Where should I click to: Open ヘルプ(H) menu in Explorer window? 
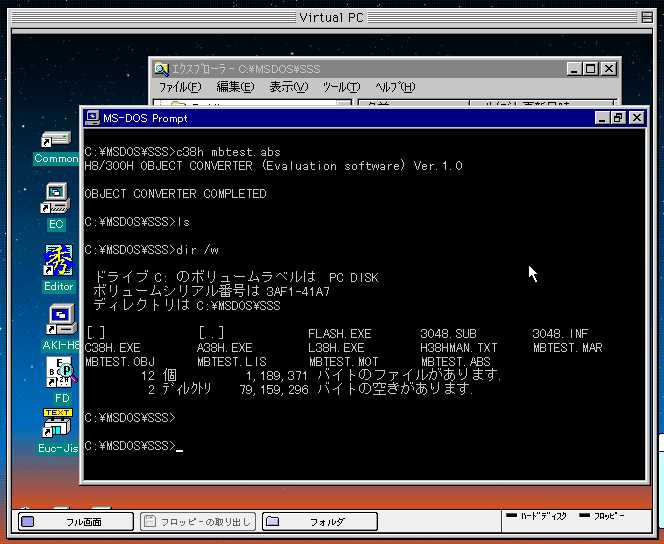(x=395, y=87)
